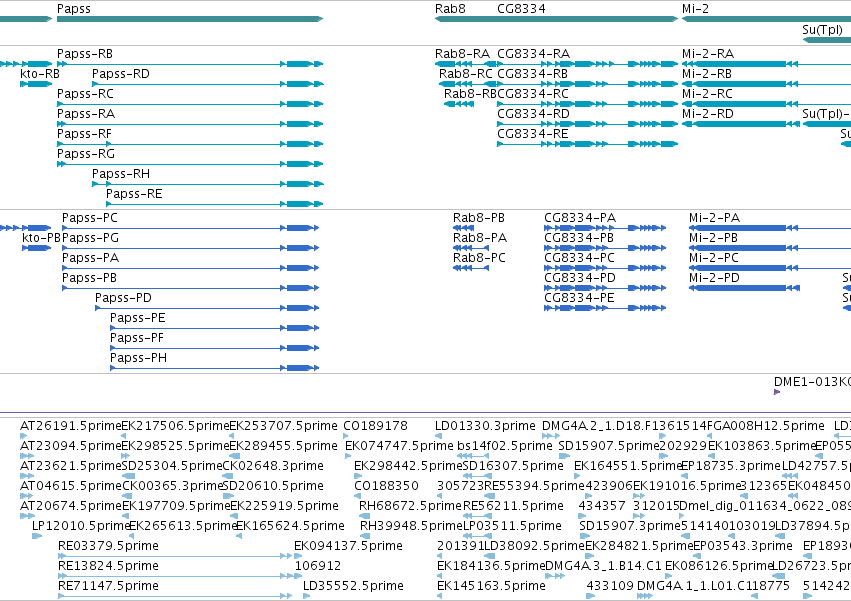
Task: Select the Papss-RH transcript label
Action: (121, 174)
